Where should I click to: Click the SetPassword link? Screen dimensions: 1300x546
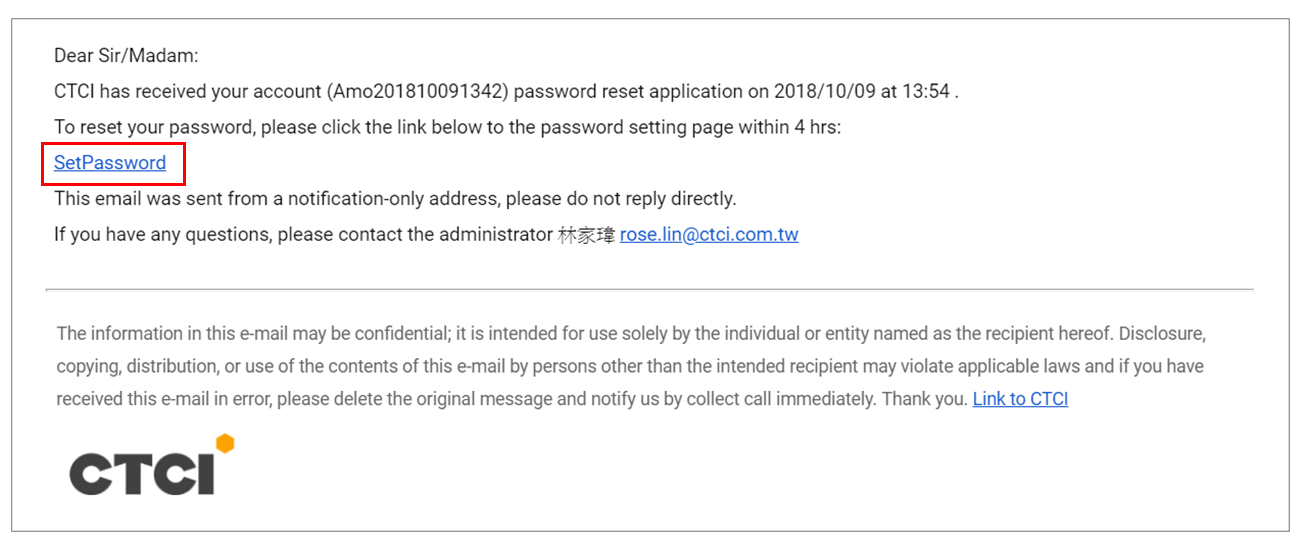pos(110,163)
